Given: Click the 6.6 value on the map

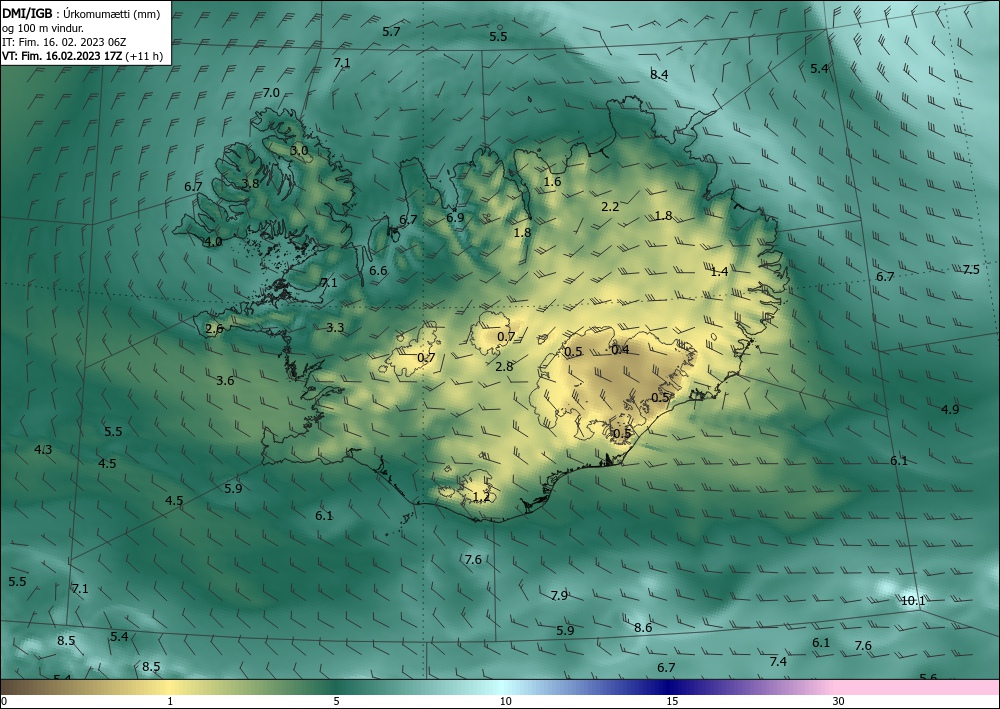Looking at the screenshot, I should click(378, 271).
